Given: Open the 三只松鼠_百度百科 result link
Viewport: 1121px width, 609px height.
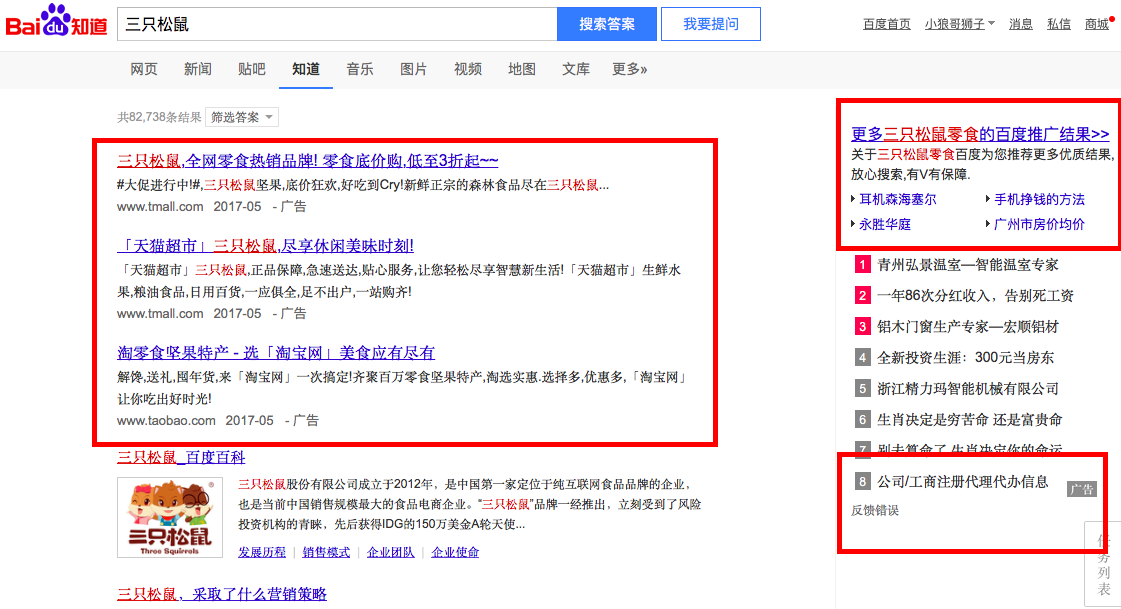Looking at the screenshot, I should pyautogui.click(x=181, y=457).
